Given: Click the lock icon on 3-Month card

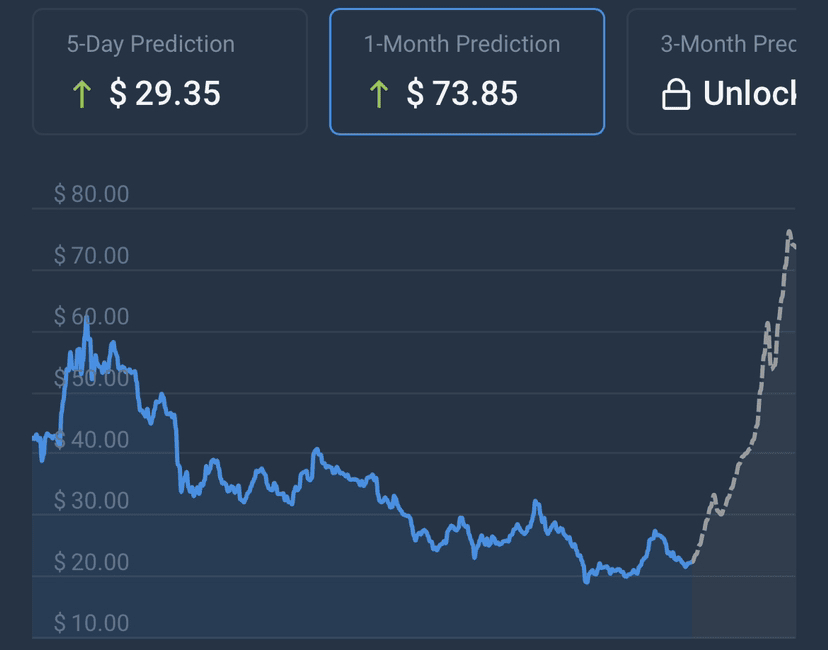Looking at the screenshot, I should pos(677,95).
